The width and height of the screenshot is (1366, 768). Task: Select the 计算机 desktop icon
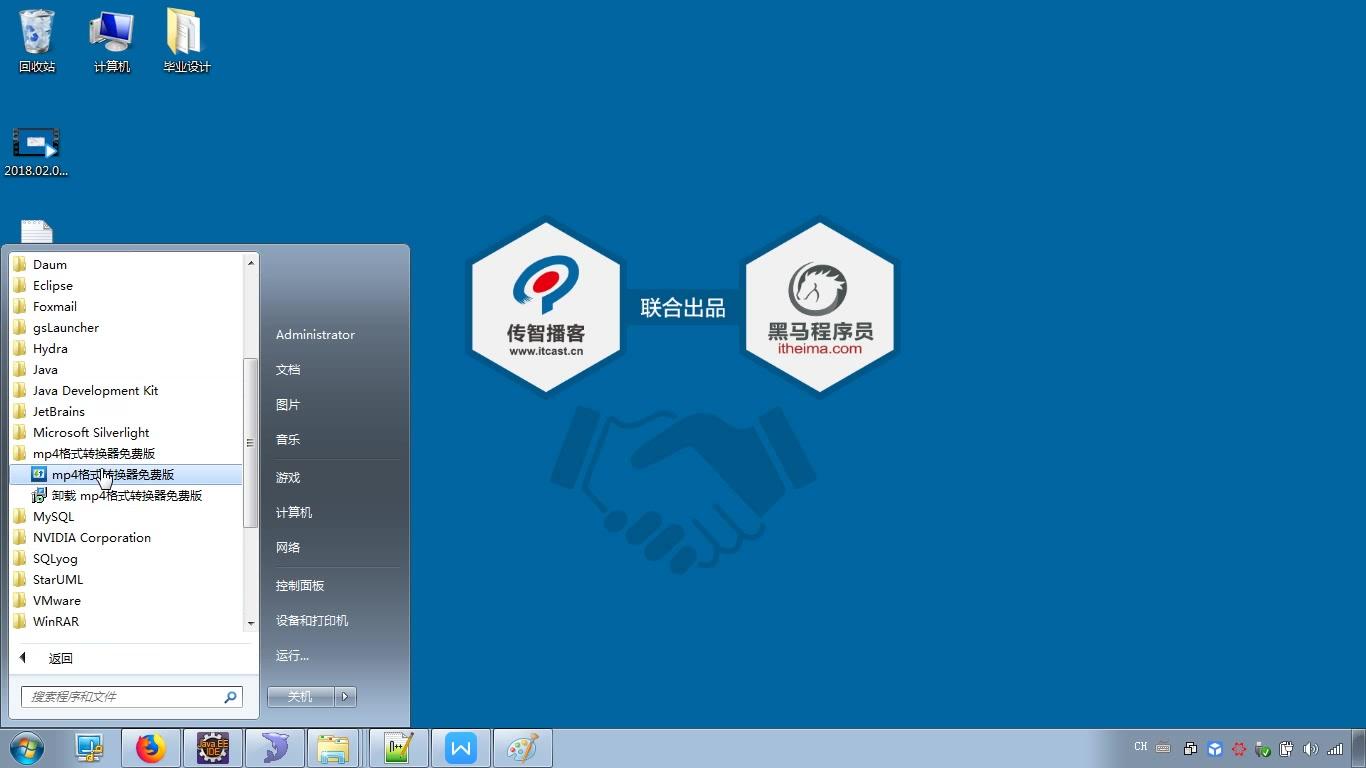[x=112, y=41]
